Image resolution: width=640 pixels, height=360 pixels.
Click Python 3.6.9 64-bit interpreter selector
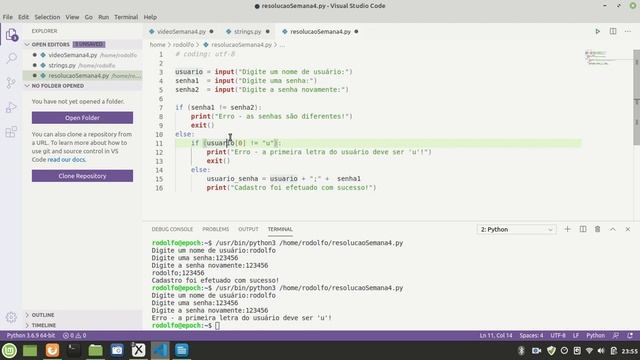31,336
